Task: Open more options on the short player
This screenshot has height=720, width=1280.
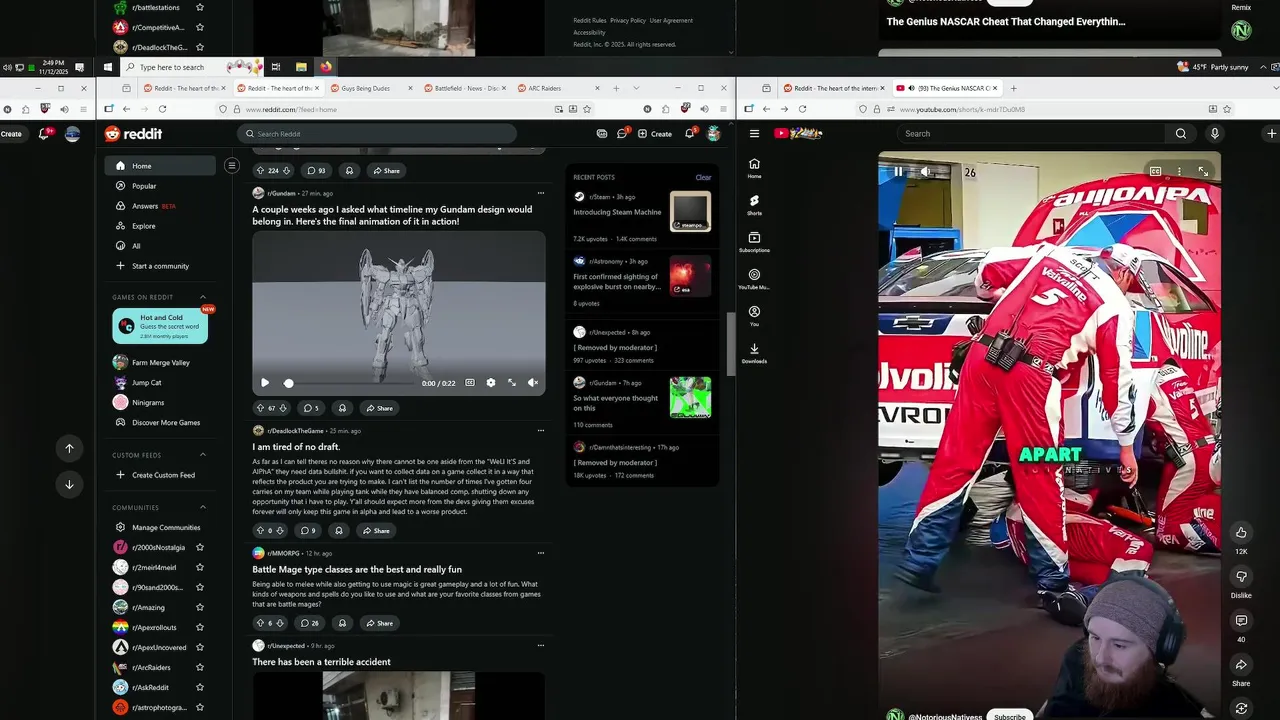Action: pos(1179,172)
